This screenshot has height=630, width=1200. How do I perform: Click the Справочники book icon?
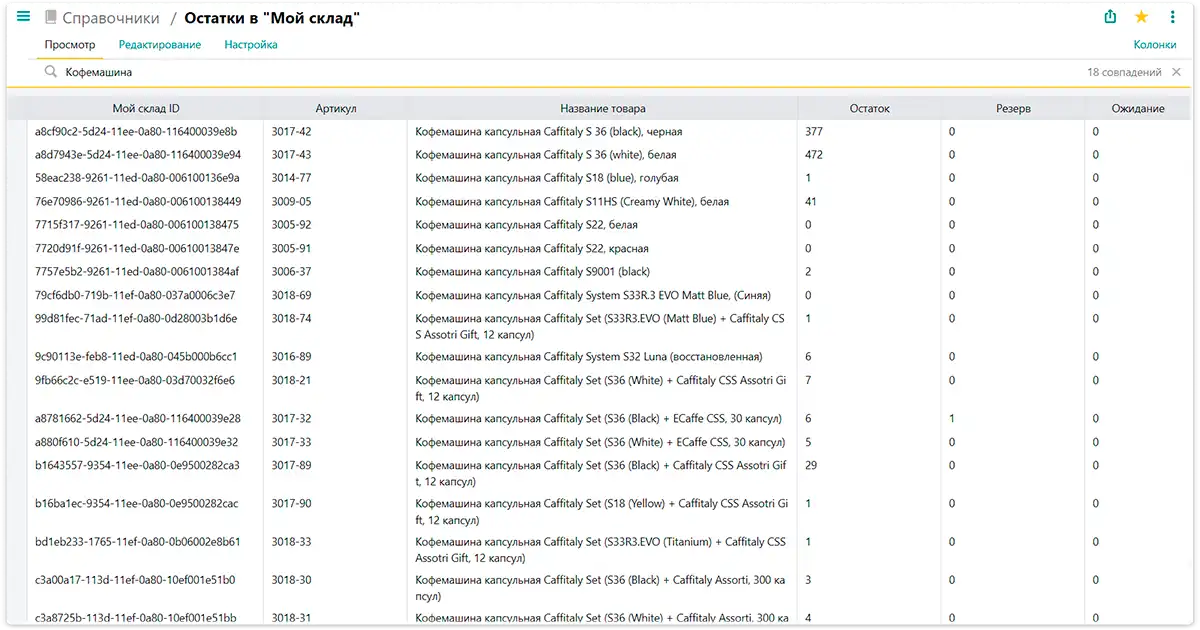tap(51, 18)
